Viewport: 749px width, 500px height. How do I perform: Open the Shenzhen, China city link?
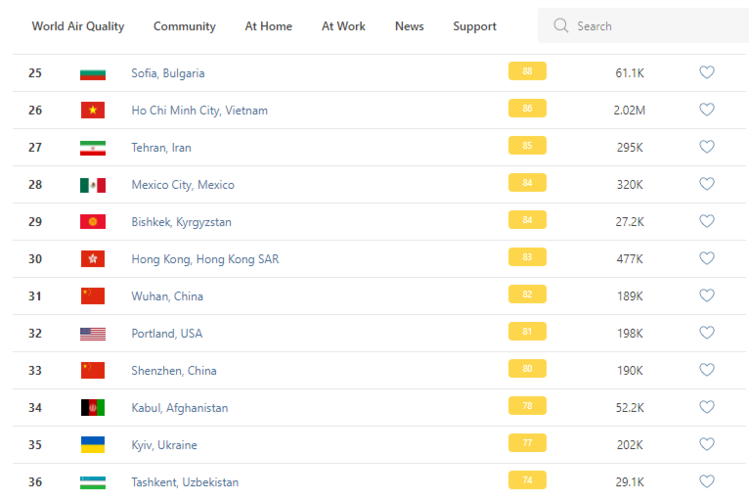(x=174, y=371)
